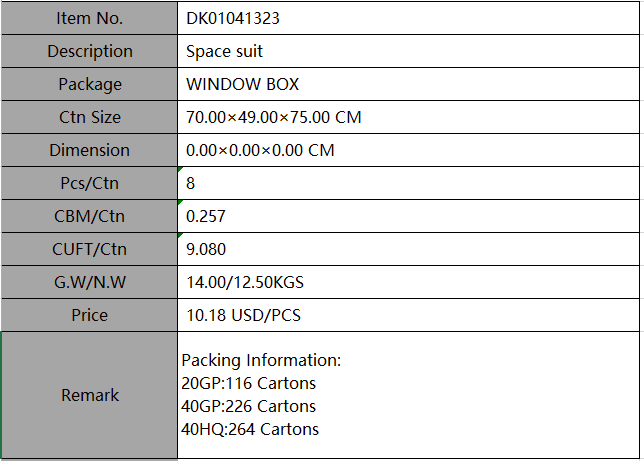Click the 'Remark' label cell
Viewport: 644px width, 461px height.
pos(90,395)
